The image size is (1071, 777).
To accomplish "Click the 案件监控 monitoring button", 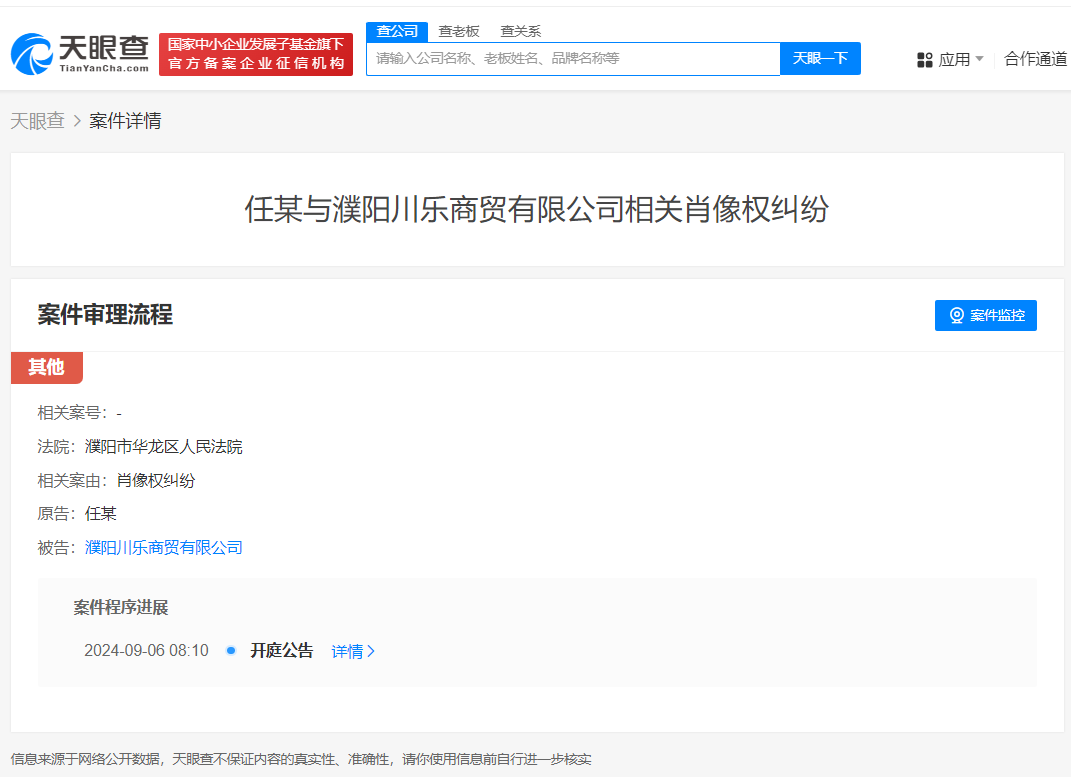I will click(x=986, y=315).
